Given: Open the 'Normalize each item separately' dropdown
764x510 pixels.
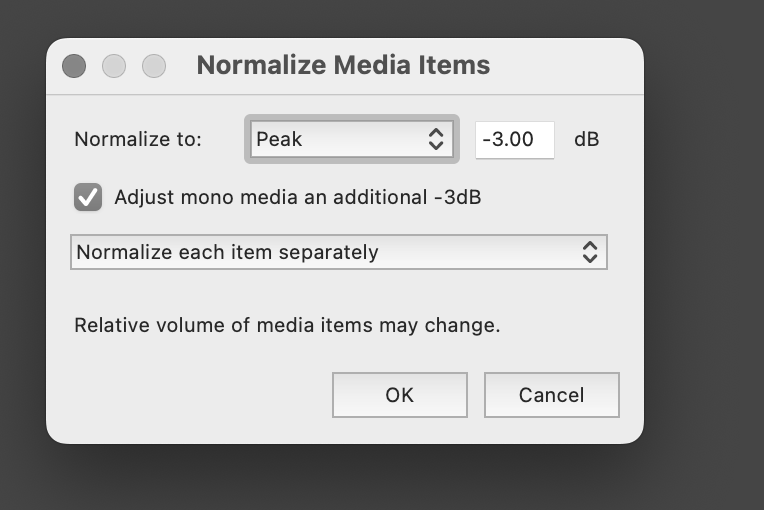Looking at the screenshot, I should pyautogui.click(x=339, y=252).
